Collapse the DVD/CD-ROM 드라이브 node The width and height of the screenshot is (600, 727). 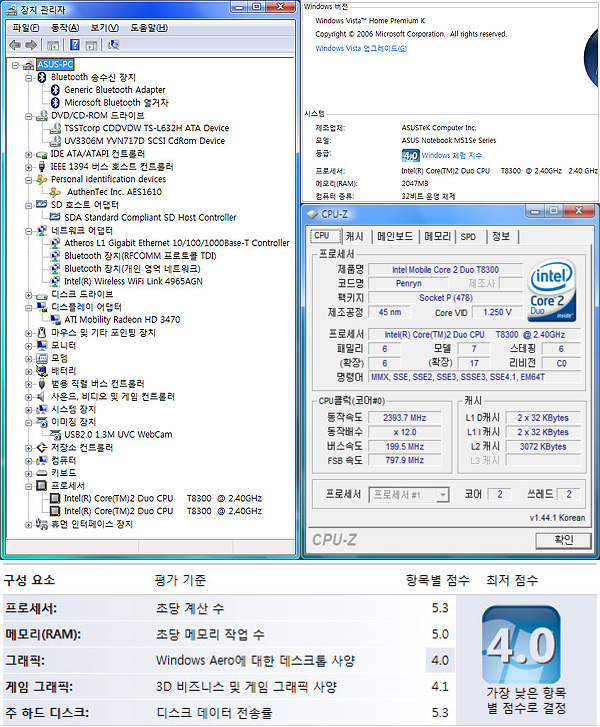pyautogui.click(x=29, y=116)
